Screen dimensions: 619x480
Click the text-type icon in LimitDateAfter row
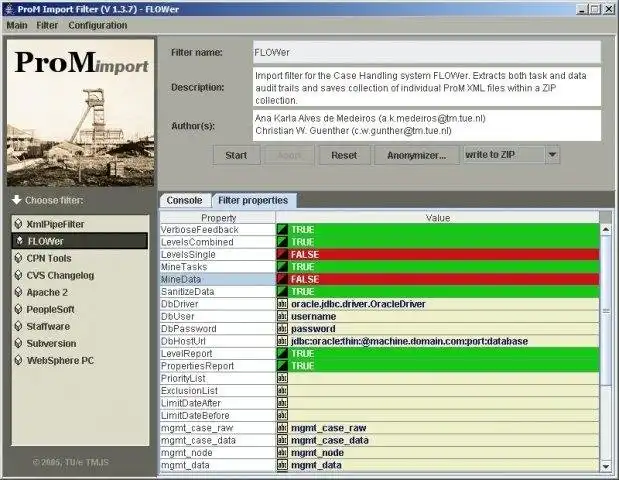(x=282, y=403)
